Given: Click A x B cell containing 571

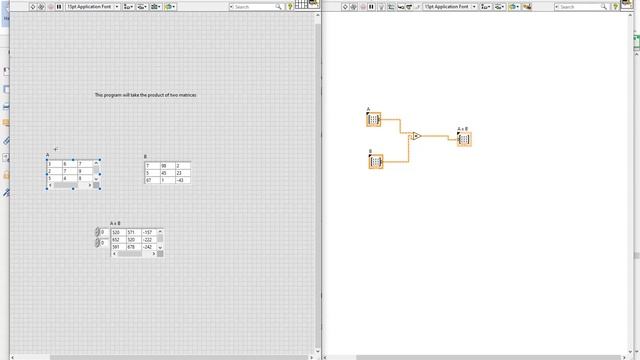Looking at the screenshot, I should point(133,232).
